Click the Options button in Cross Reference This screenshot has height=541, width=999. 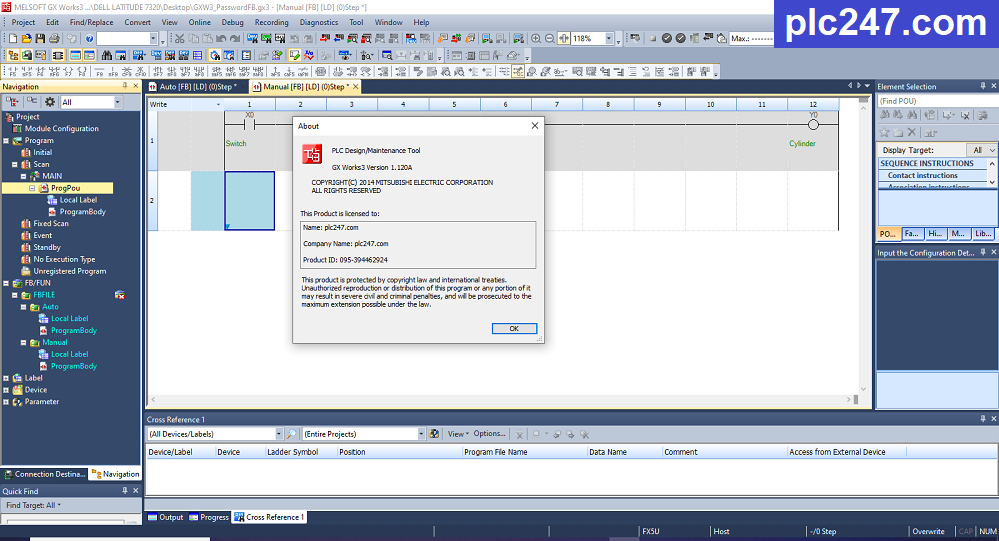coord(489,434)
